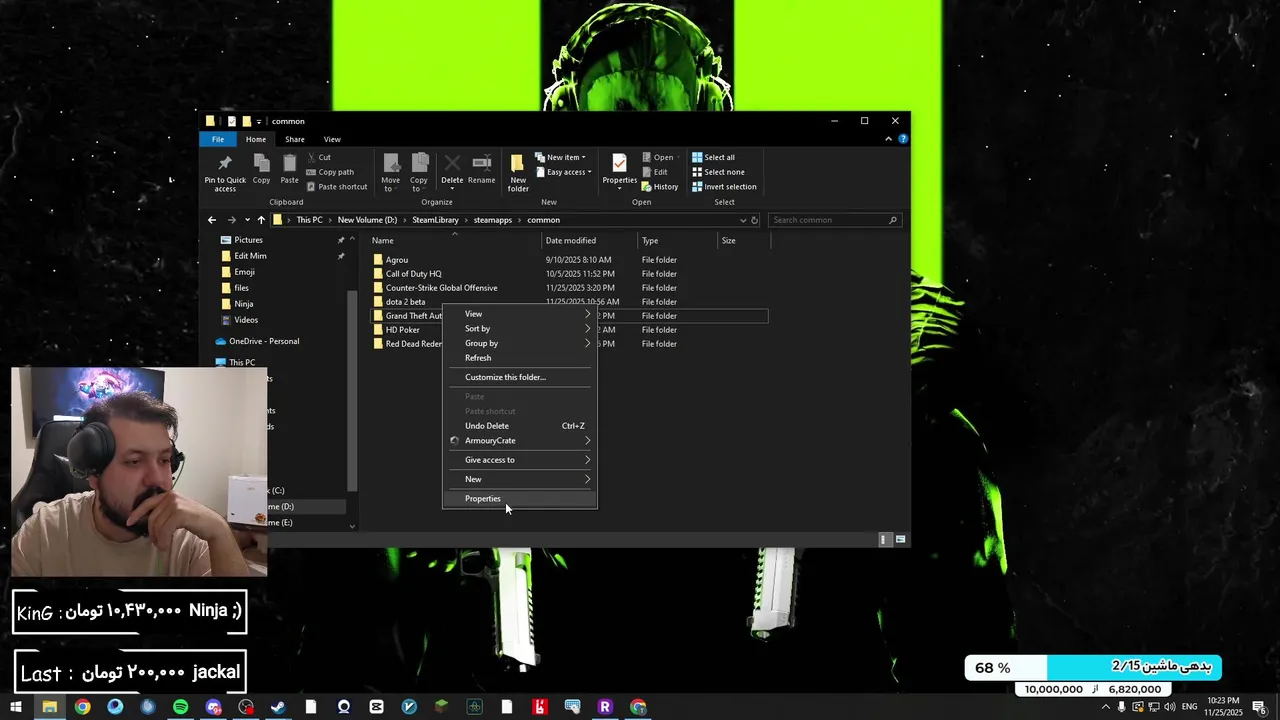1280x720 pixels.
Task: Click steamapps in the address path
Action: point(493,220)
